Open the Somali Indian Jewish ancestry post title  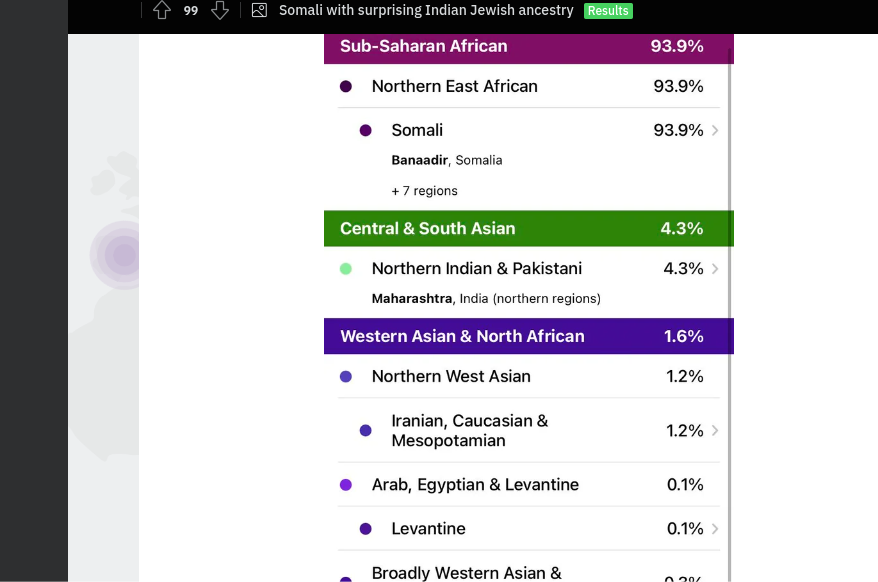pyautogui.click(x=426, y=10)
